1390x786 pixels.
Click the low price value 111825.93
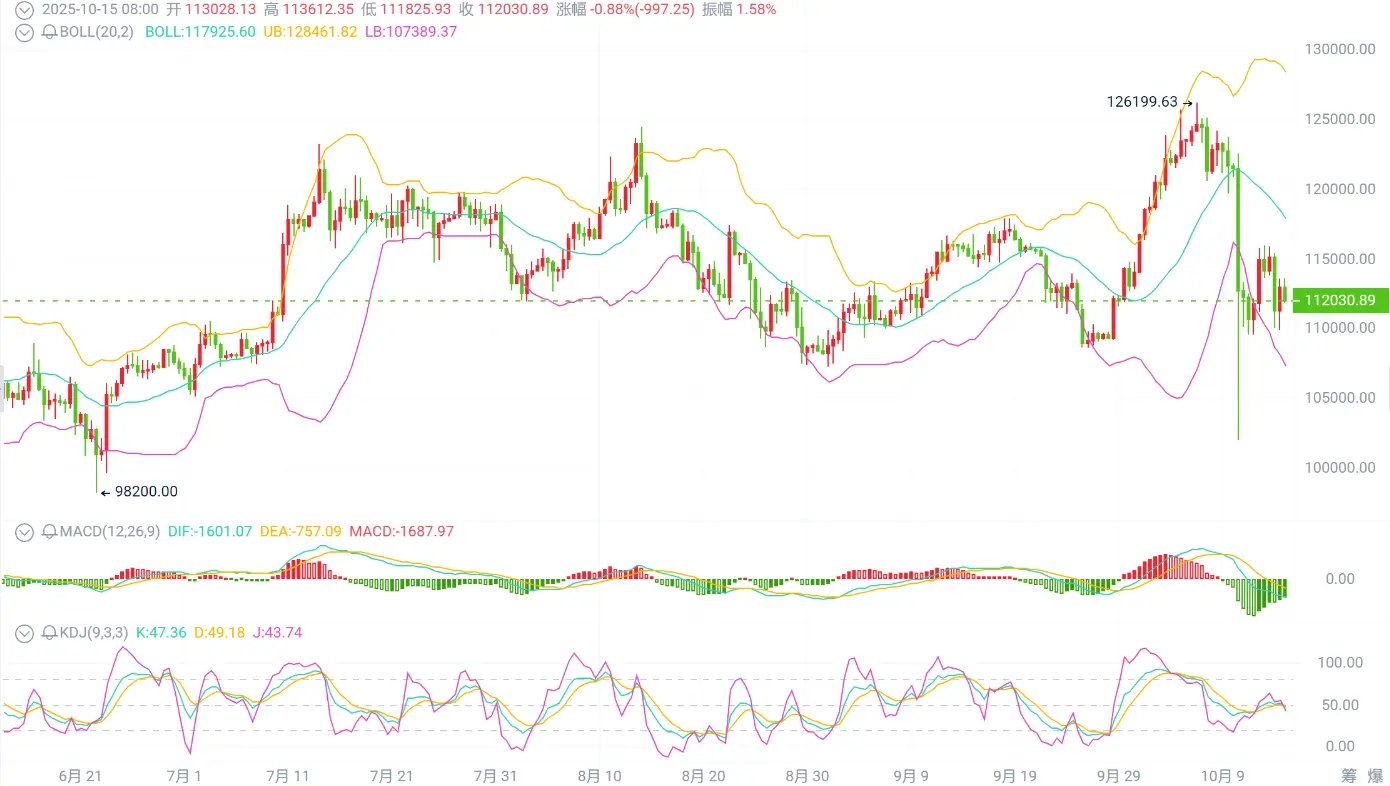point(416,9)
